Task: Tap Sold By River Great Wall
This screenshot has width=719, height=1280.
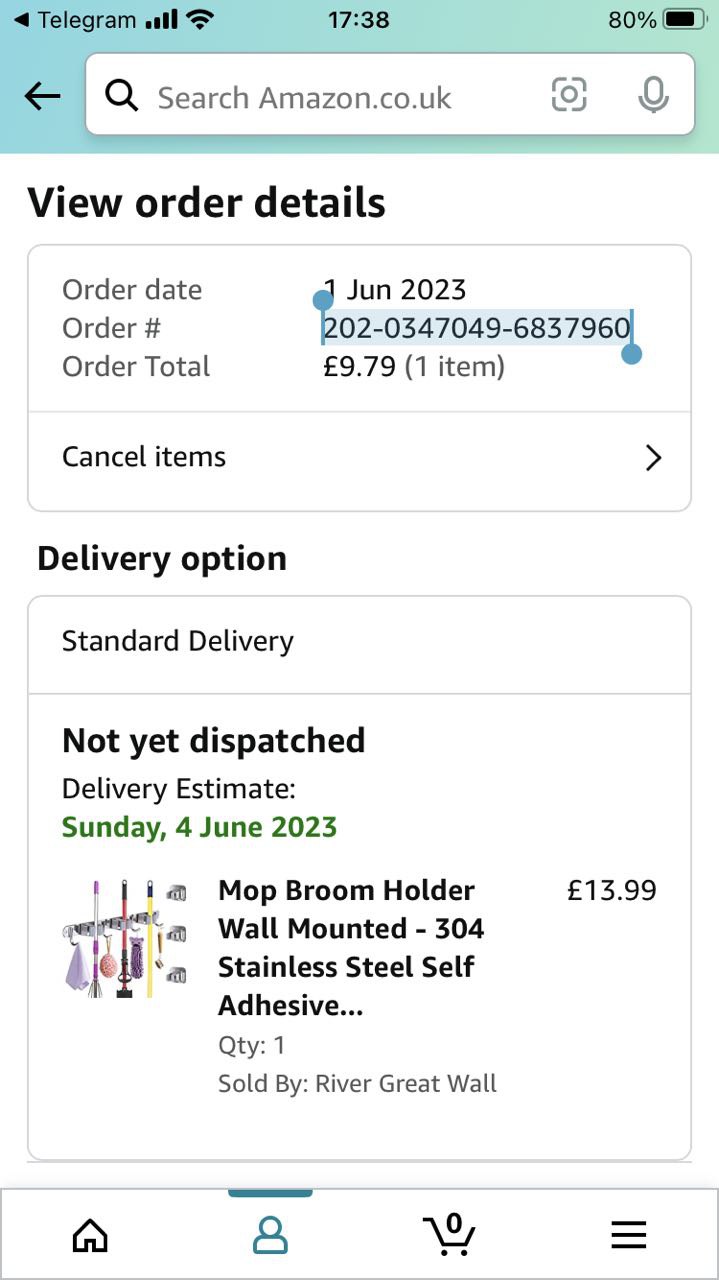Action: 357,1083
